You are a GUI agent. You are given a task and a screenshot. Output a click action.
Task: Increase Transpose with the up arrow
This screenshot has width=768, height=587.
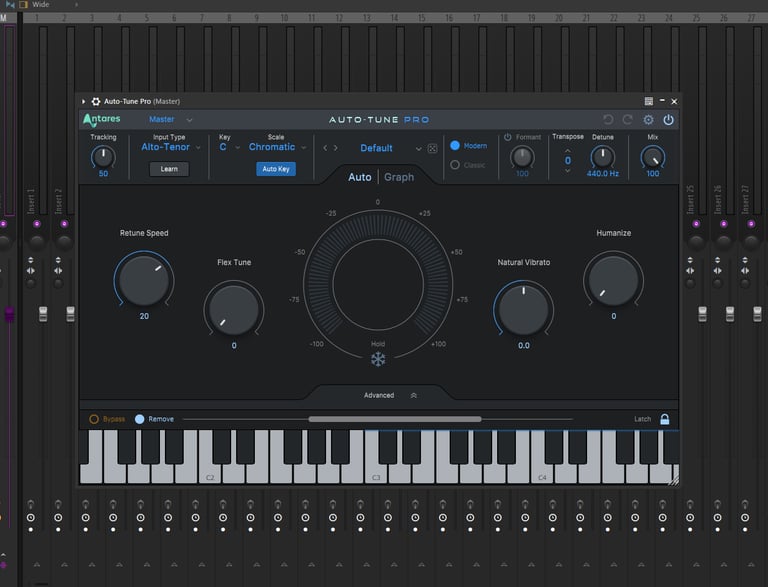pyautogui.click(x=568, y=150)
